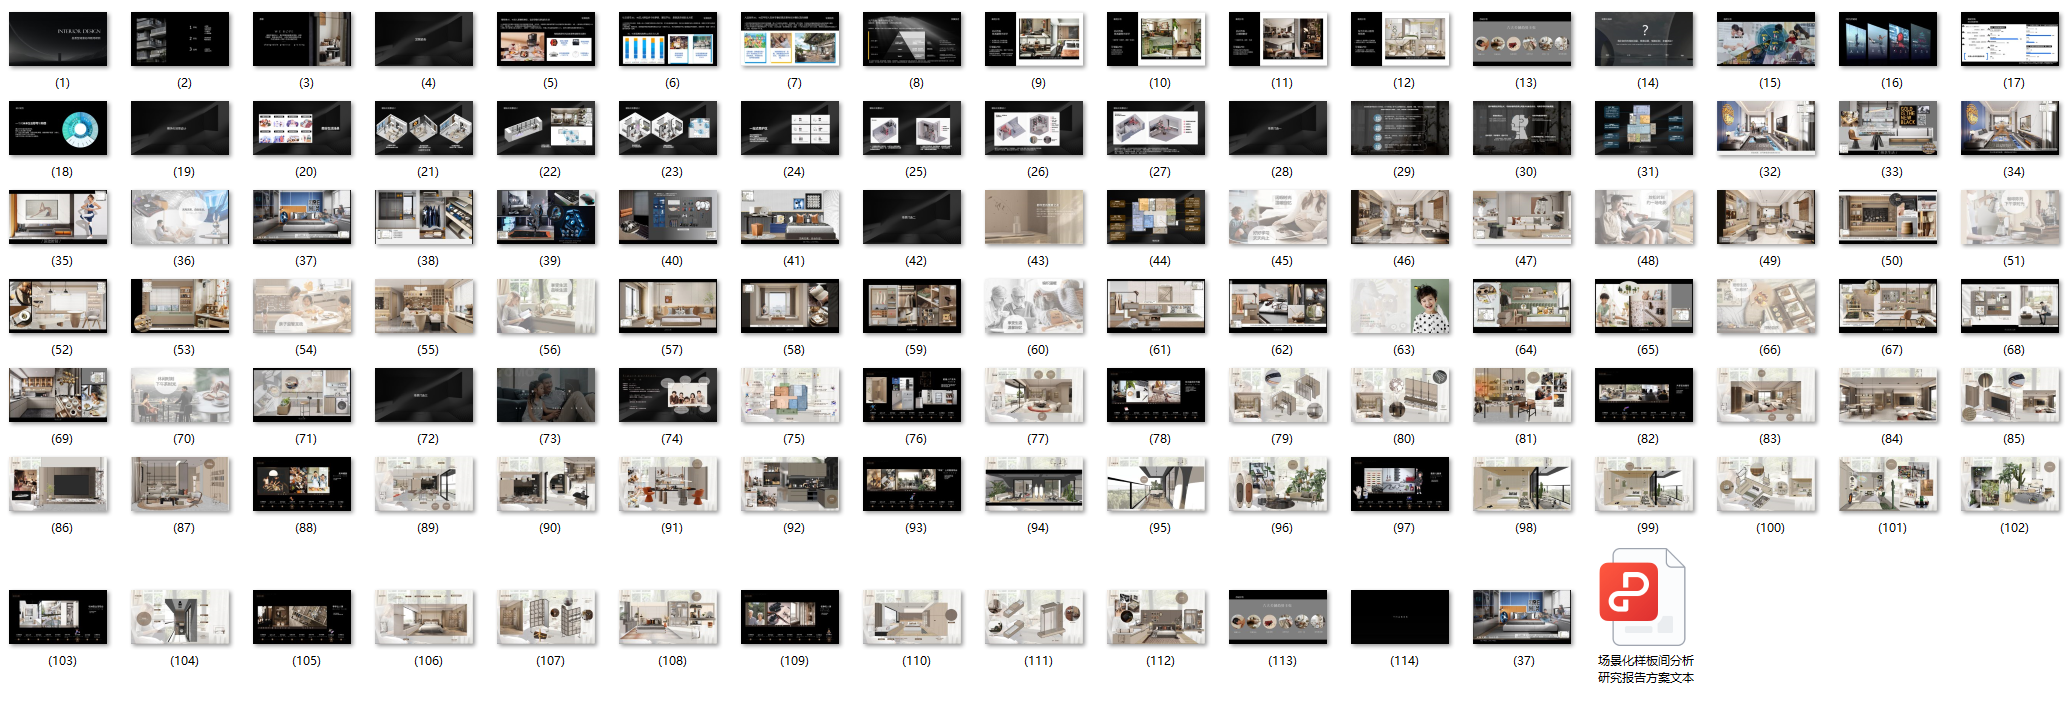Select thumbnail labeled (103)
2070x708 pixels.
click(58, 617)
